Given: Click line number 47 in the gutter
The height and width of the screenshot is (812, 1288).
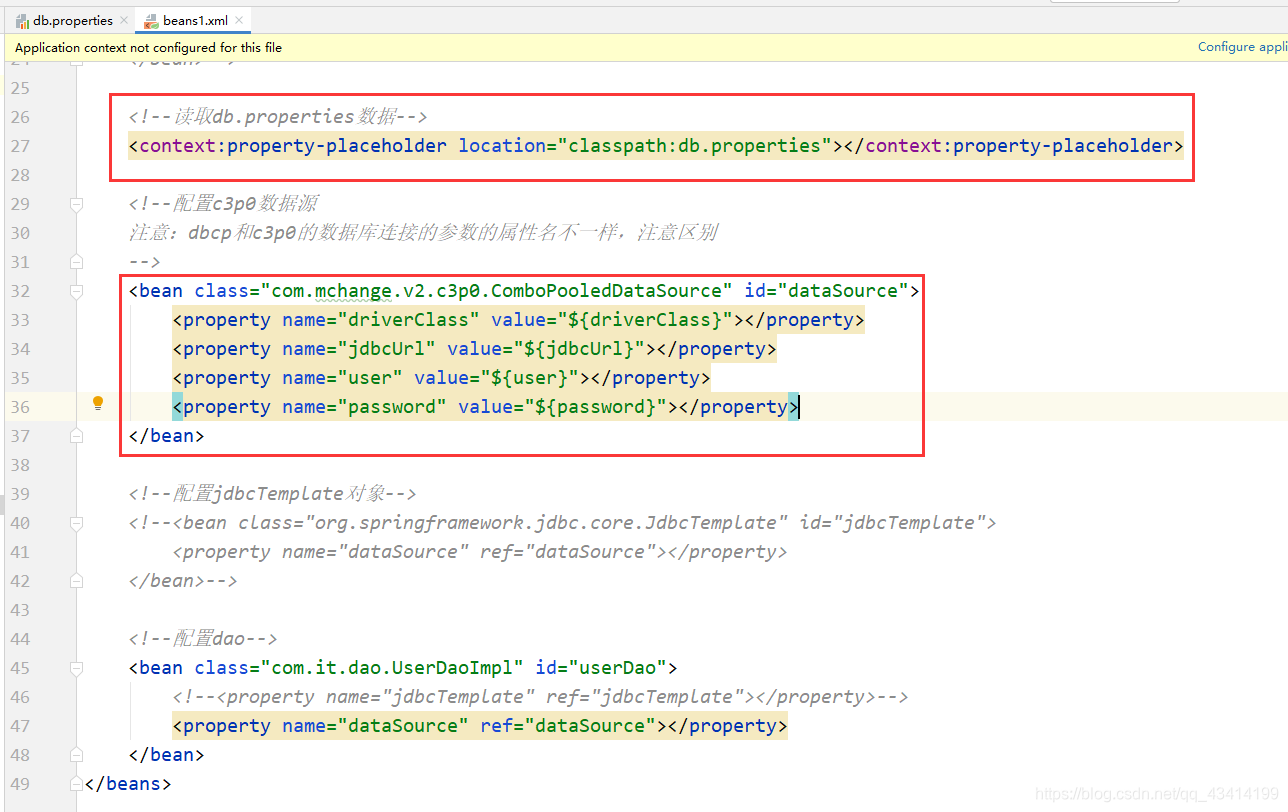Looking at the screenshot, I should tap(20, 726).
